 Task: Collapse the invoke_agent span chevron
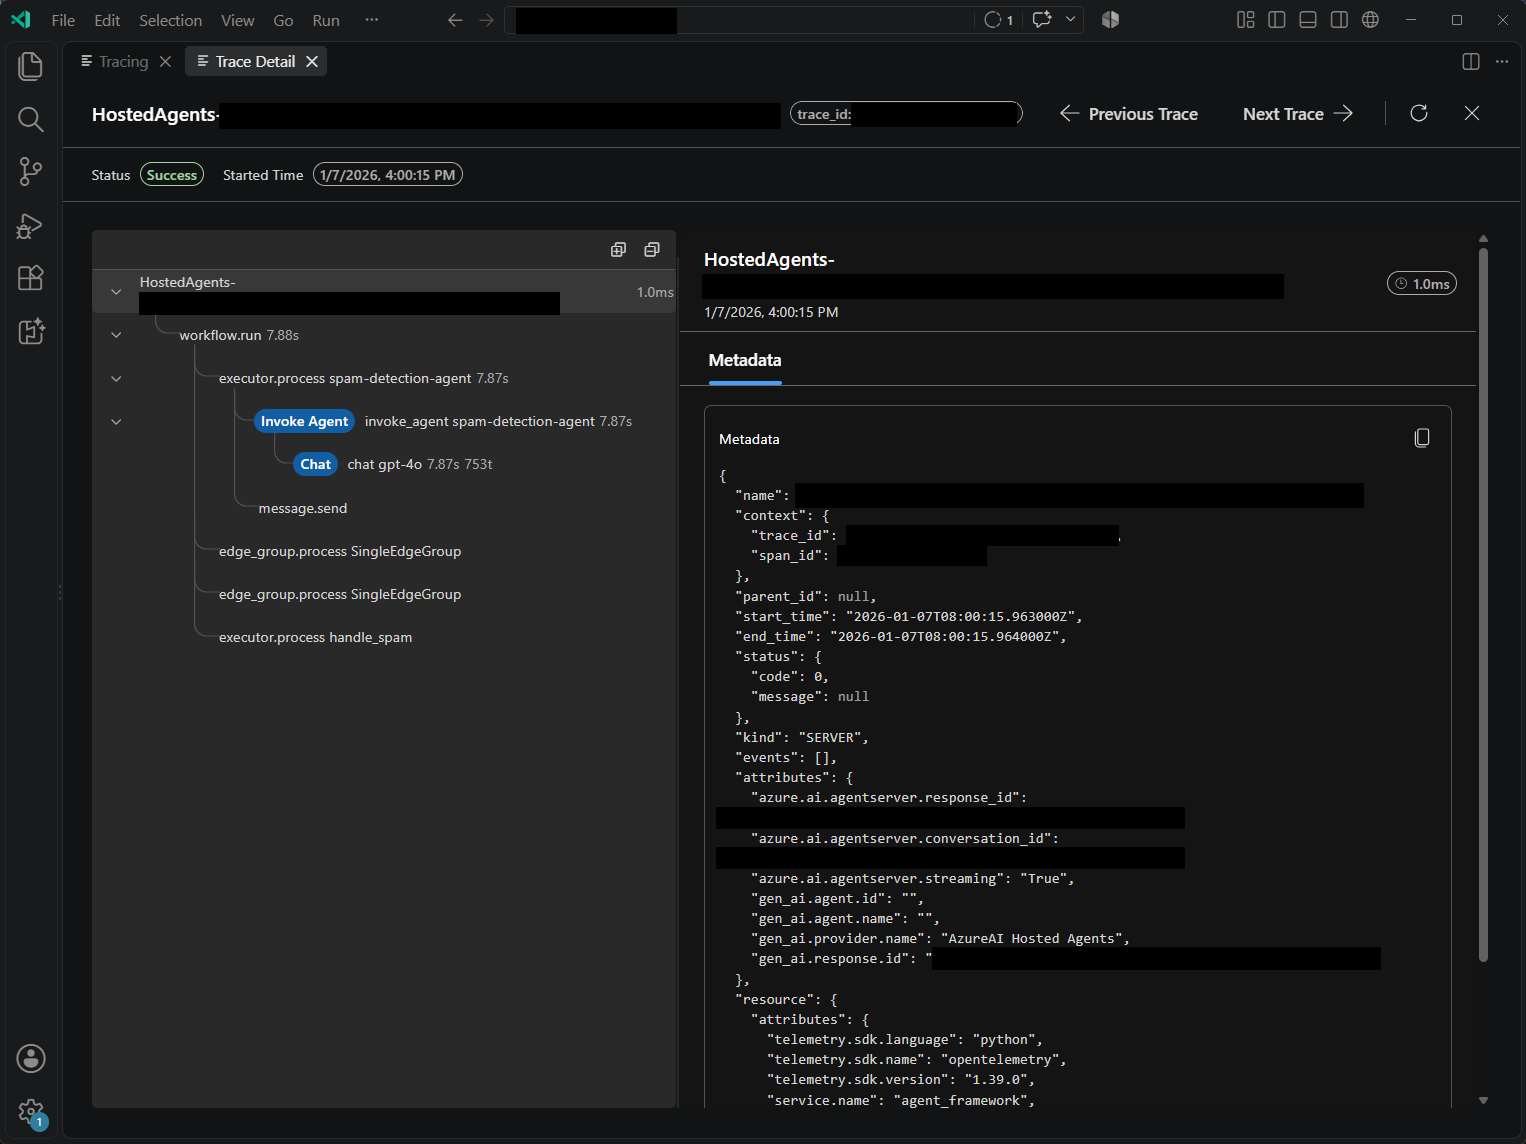116,422
